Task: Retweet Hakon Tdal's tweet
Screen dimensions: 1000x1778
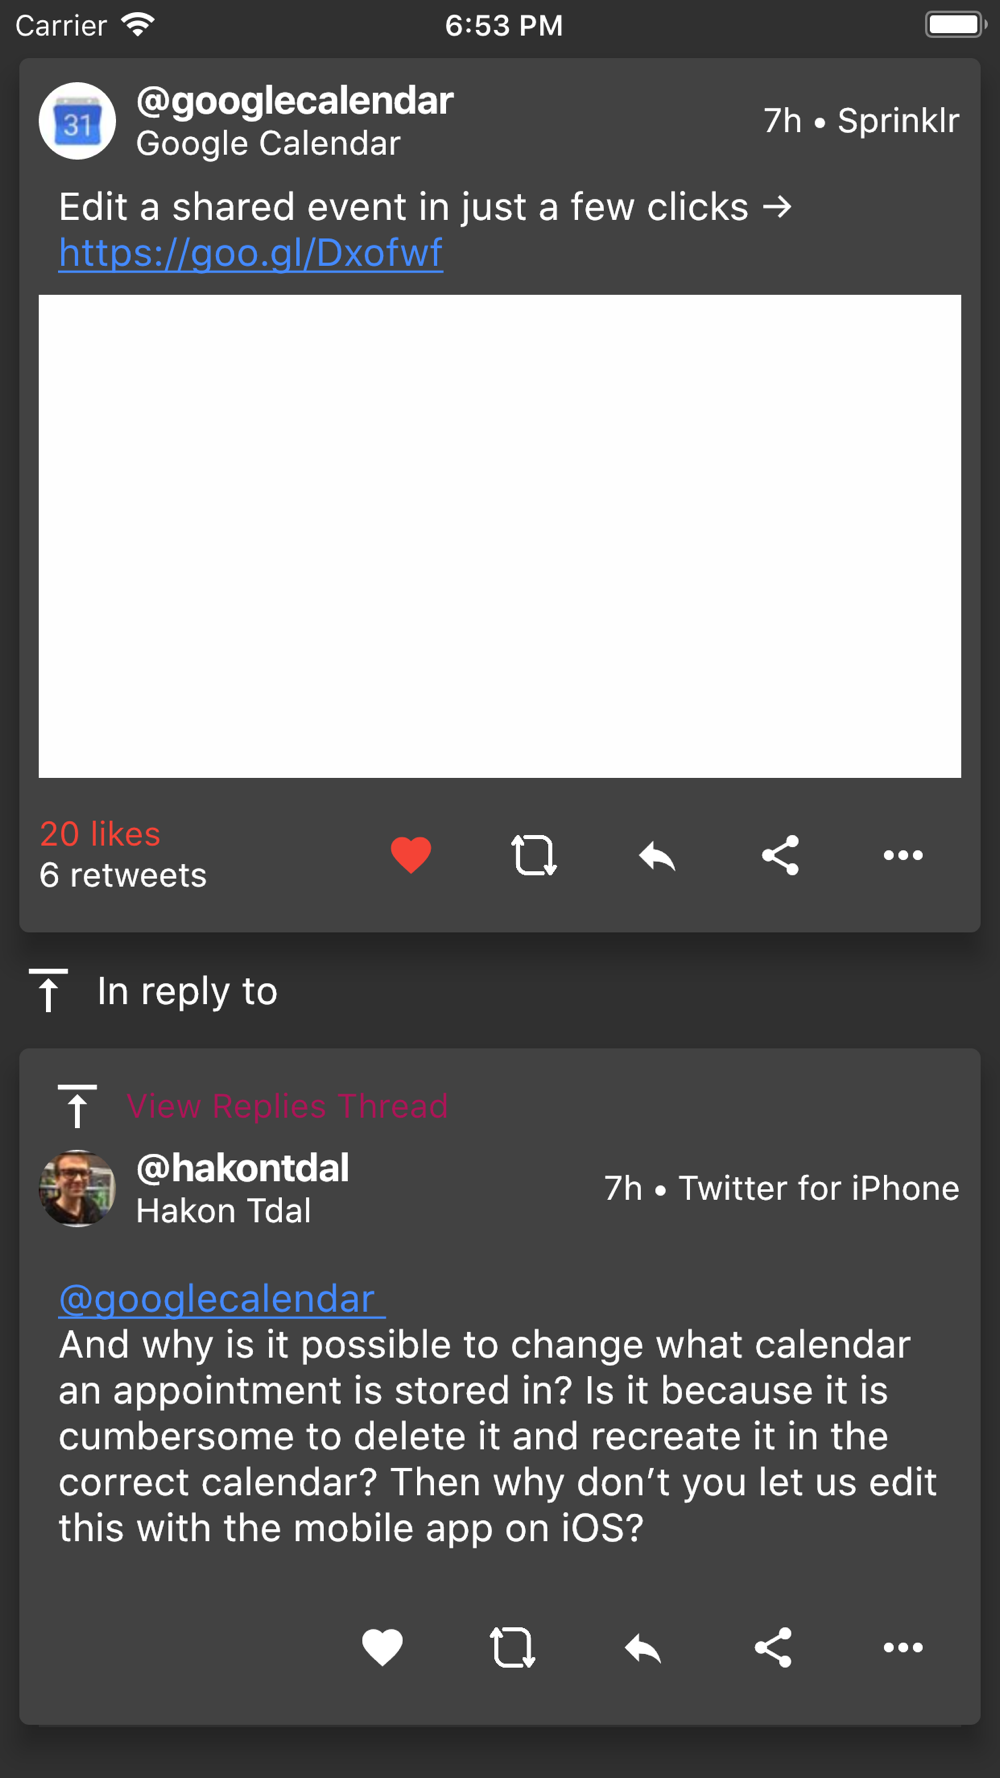Action: tap(512, 1647)
